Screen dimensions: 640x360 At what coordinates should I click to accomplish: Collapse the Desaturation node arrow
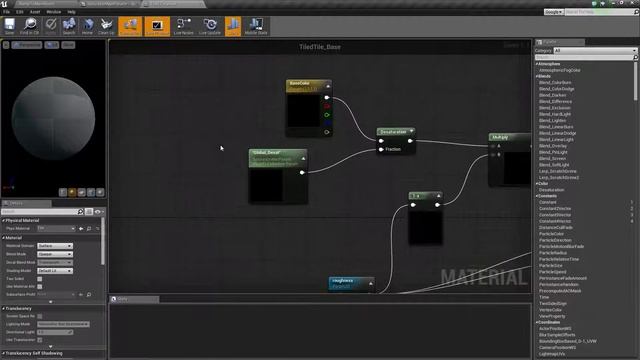(x=411, y=131)
